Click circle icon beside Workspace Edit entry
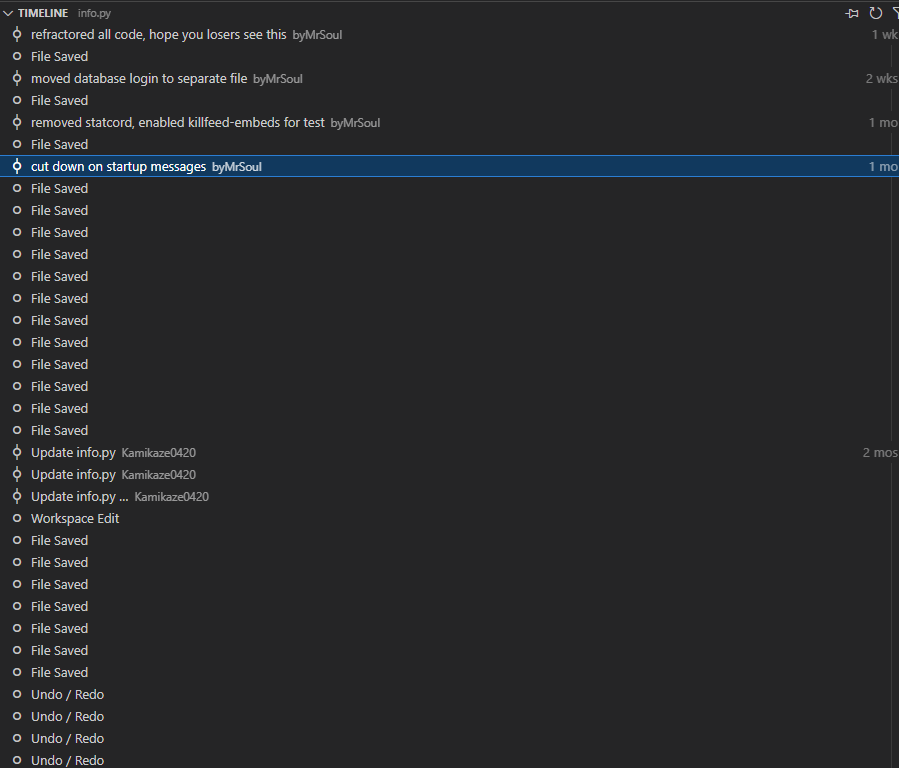The width and height of the screenshot is (899, 768). click(x=17, y=518)
